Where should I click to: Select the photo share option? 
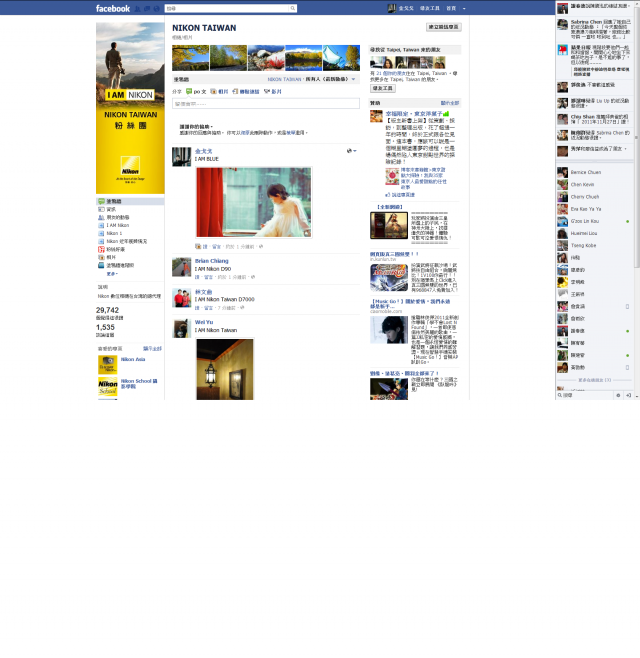click(219, 91)
